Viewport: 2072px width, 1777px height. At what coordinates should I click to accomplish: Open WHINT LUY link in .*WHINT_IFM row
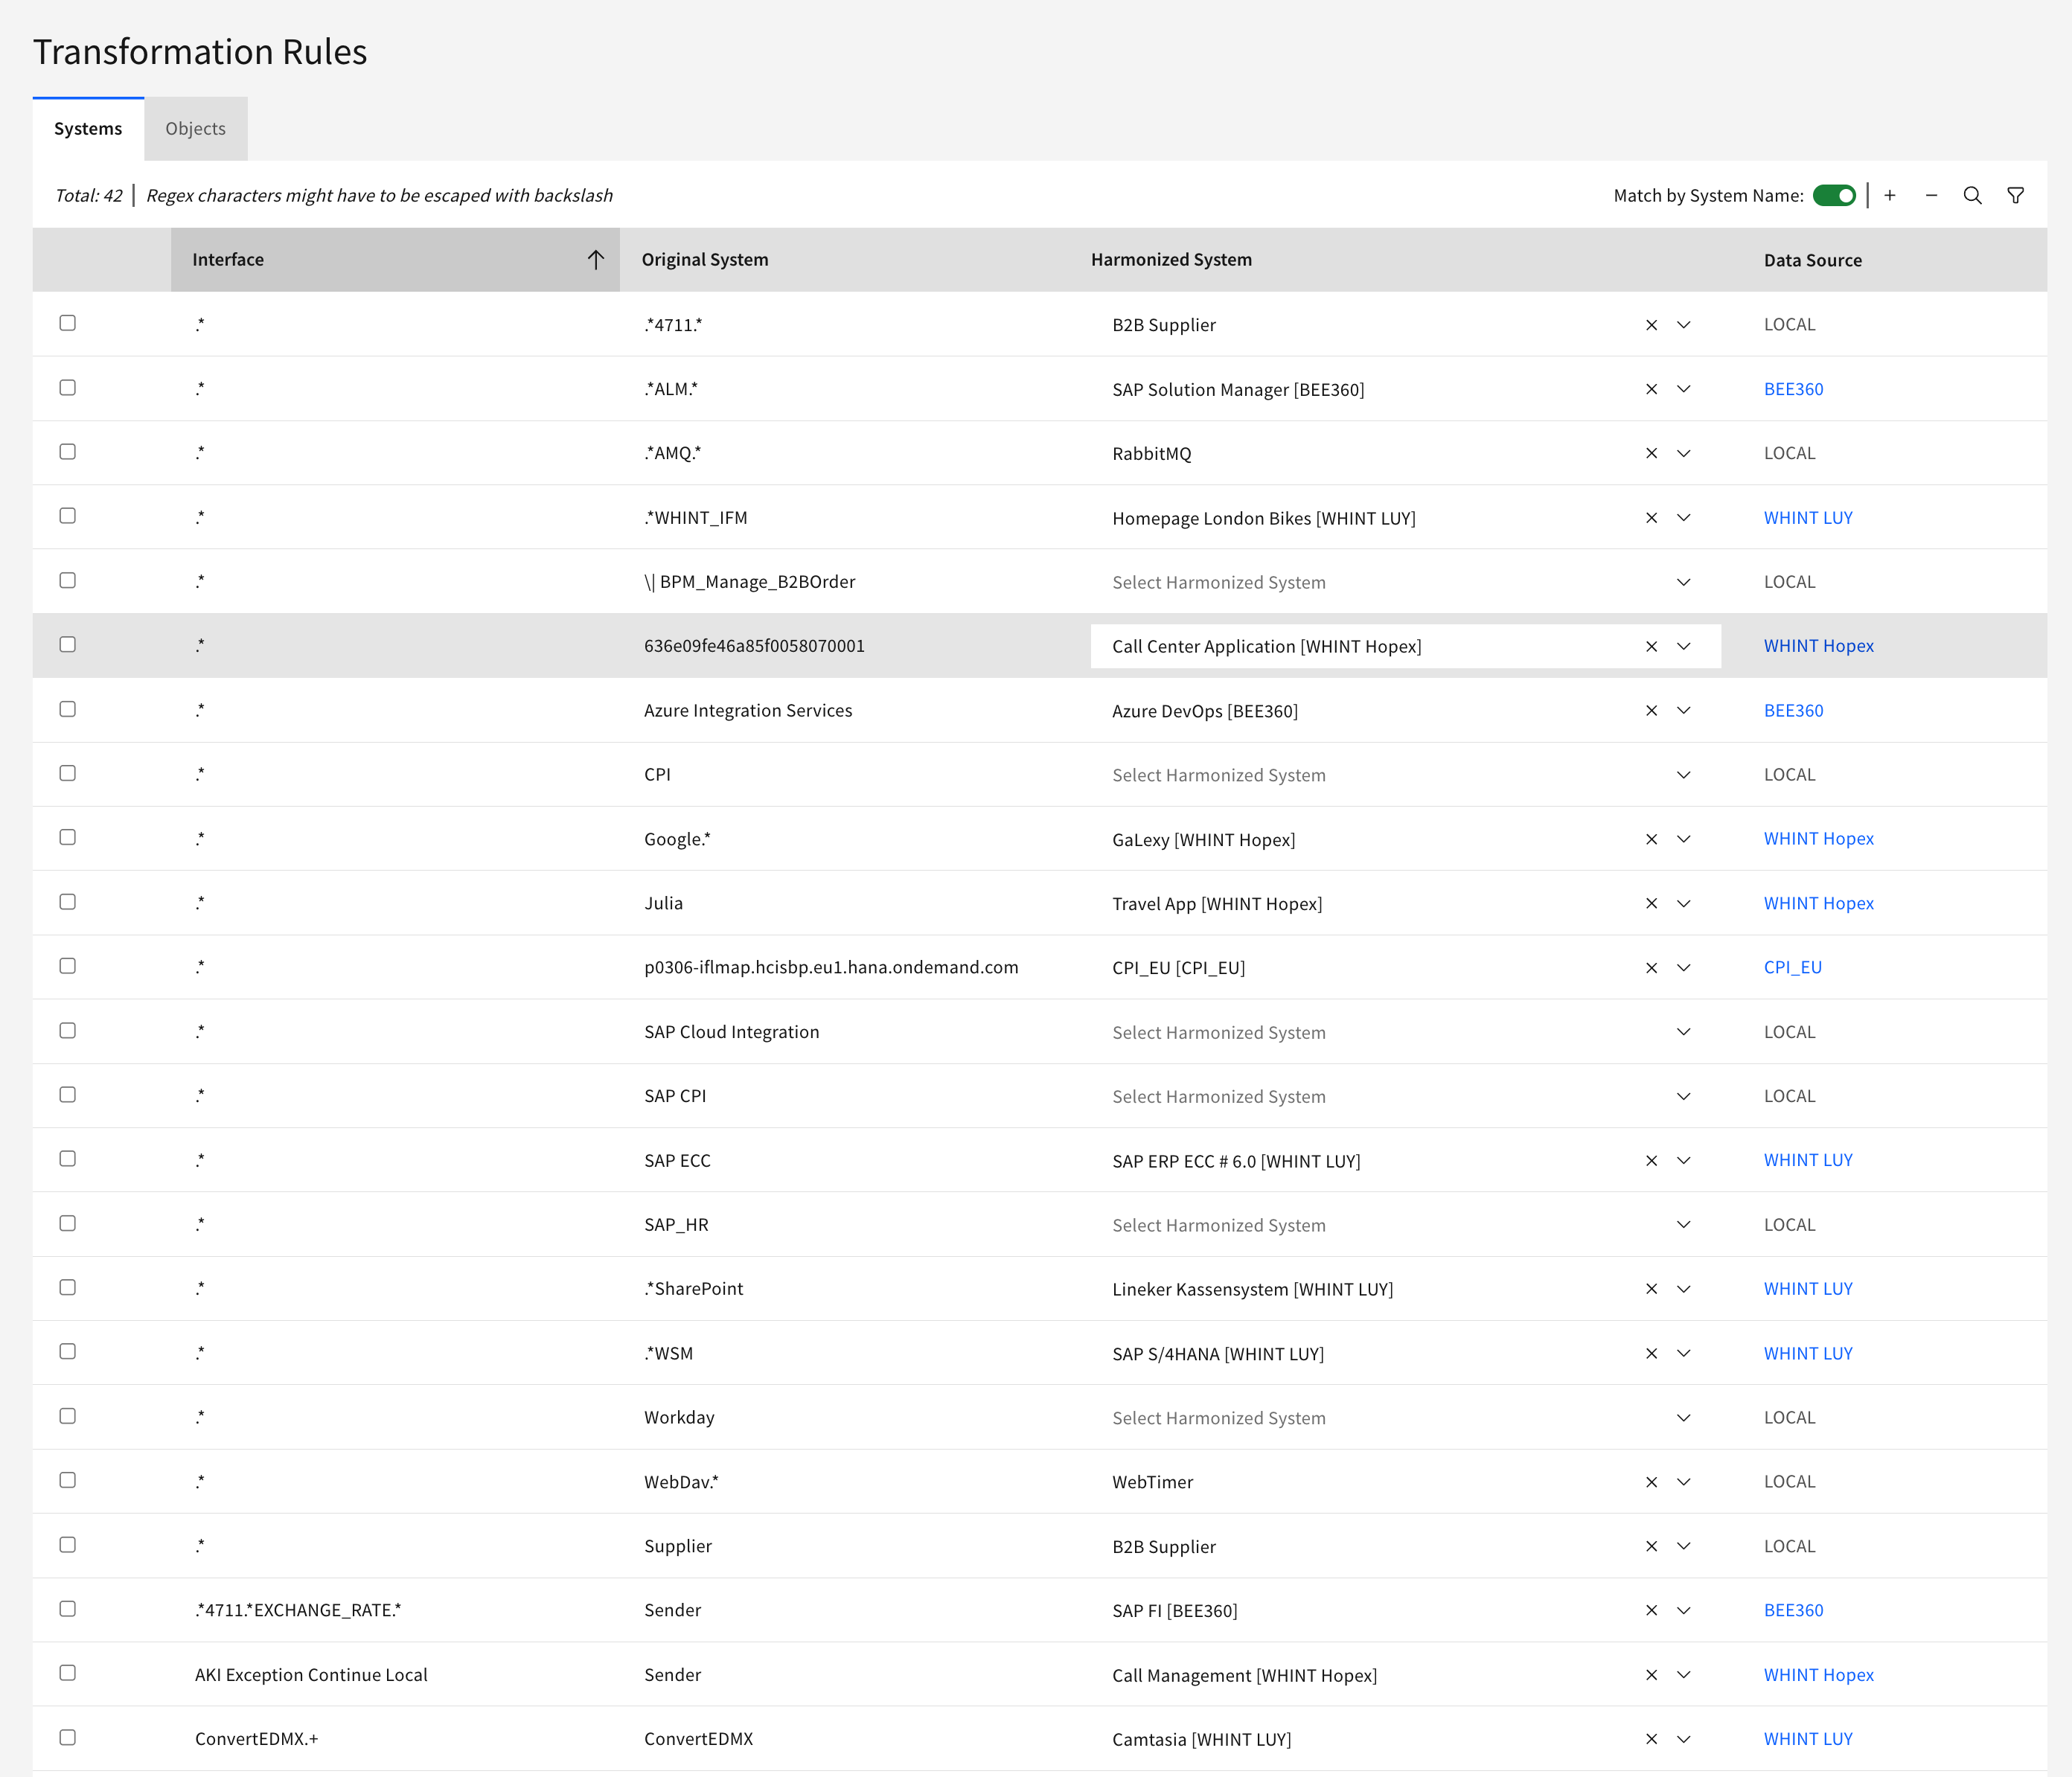click(1808, 518)
